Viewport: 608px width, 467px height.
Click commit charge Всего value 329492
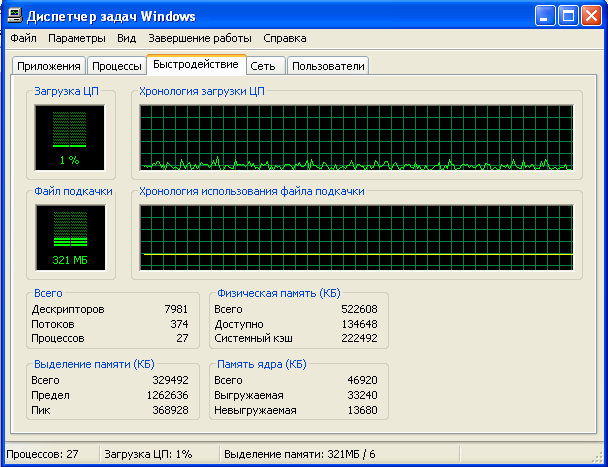pos(170,380)
